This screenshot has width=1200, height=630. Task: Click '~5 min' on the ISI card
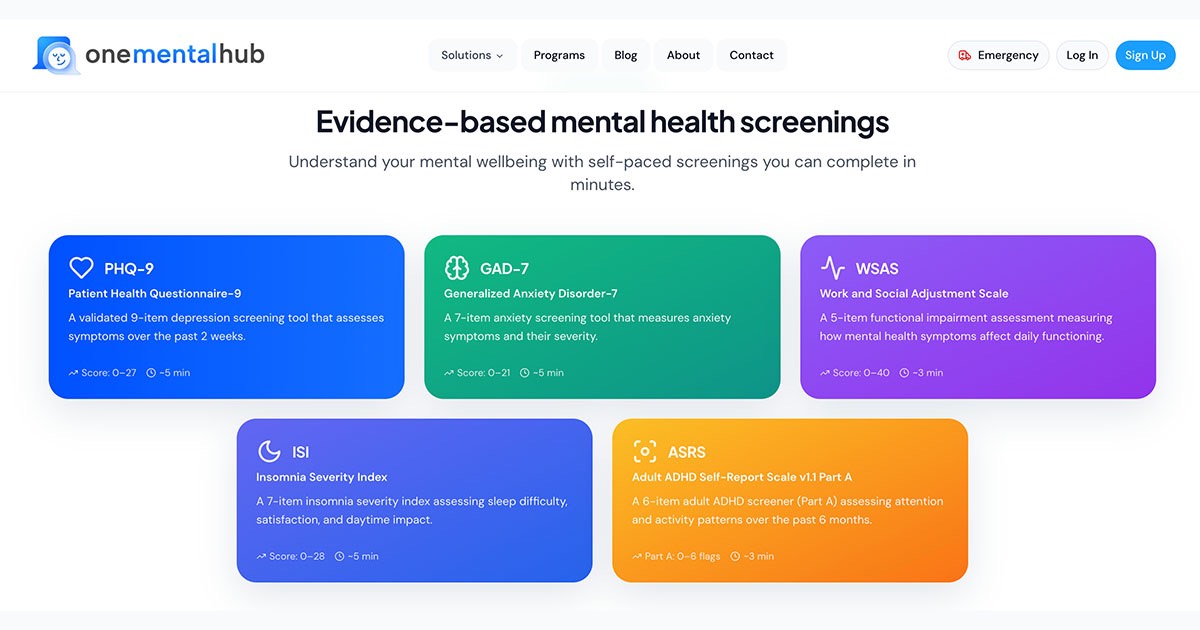(363, 556)
